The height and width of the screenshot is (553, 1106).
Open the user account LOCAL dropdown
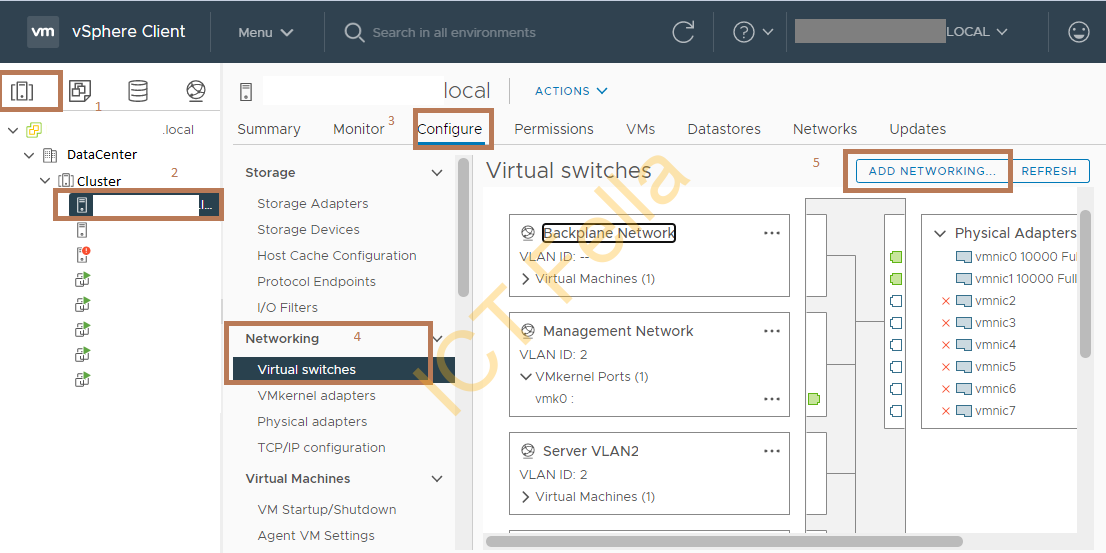pyautogui.click(x=977, y=32)
